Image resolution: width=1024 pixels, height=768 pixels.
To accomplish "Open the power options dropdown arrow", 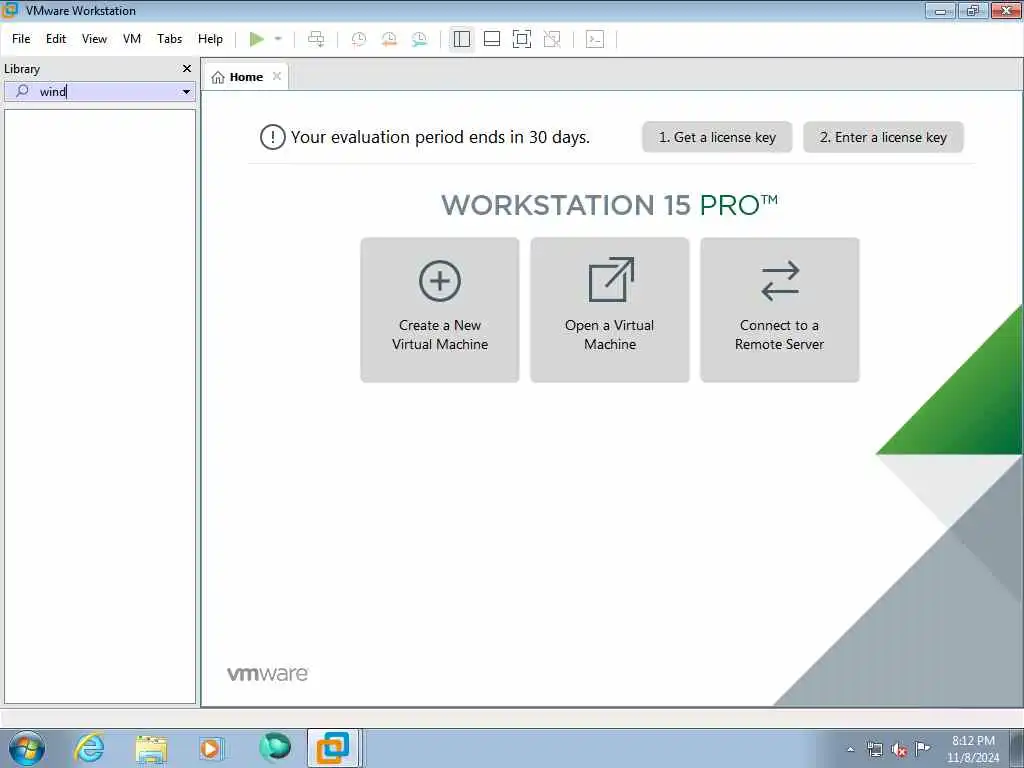I will (278, 39).
